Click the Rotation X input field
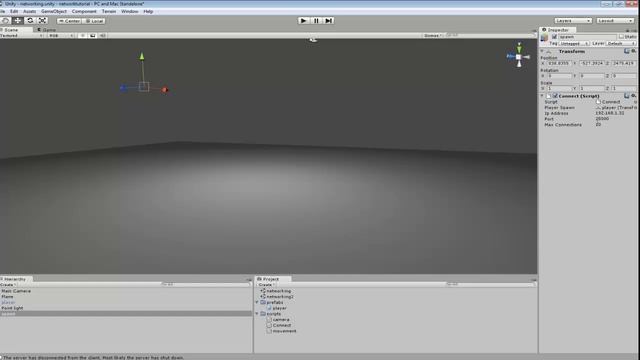 point(559,76)
